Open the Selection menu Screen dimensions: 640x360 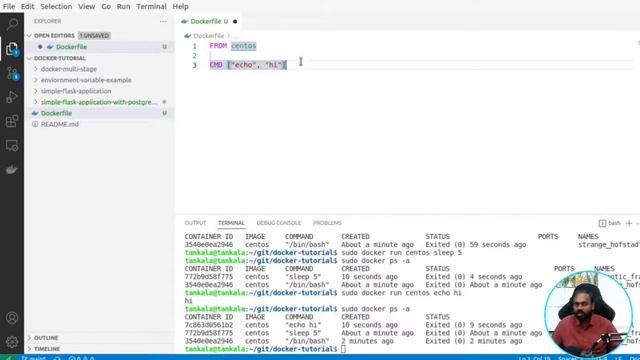click(x=56, y=7)
